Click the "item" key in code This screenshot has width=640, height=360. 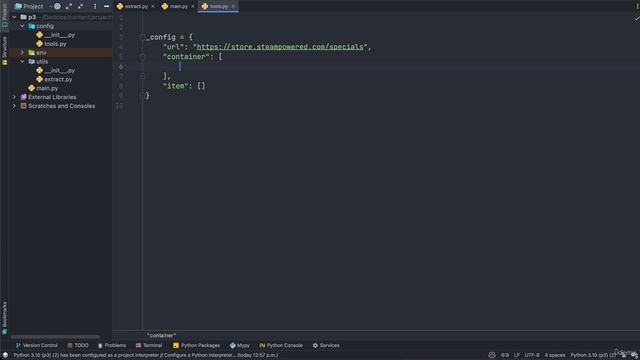tap(176, 86)
